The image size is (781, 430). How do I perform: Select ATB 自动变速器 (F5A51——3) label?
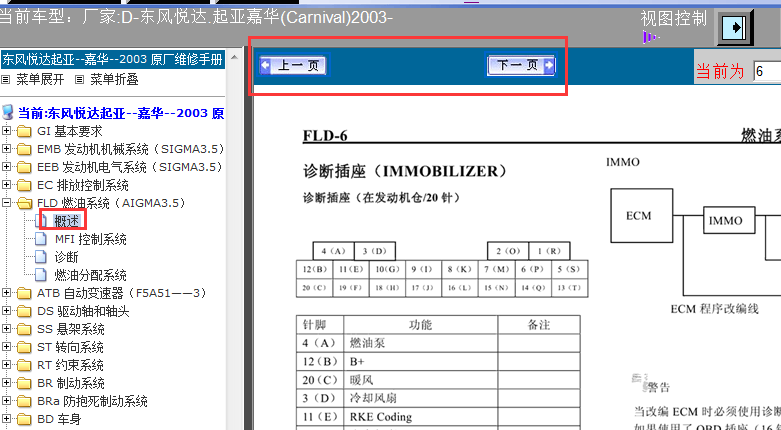(122, 293)
